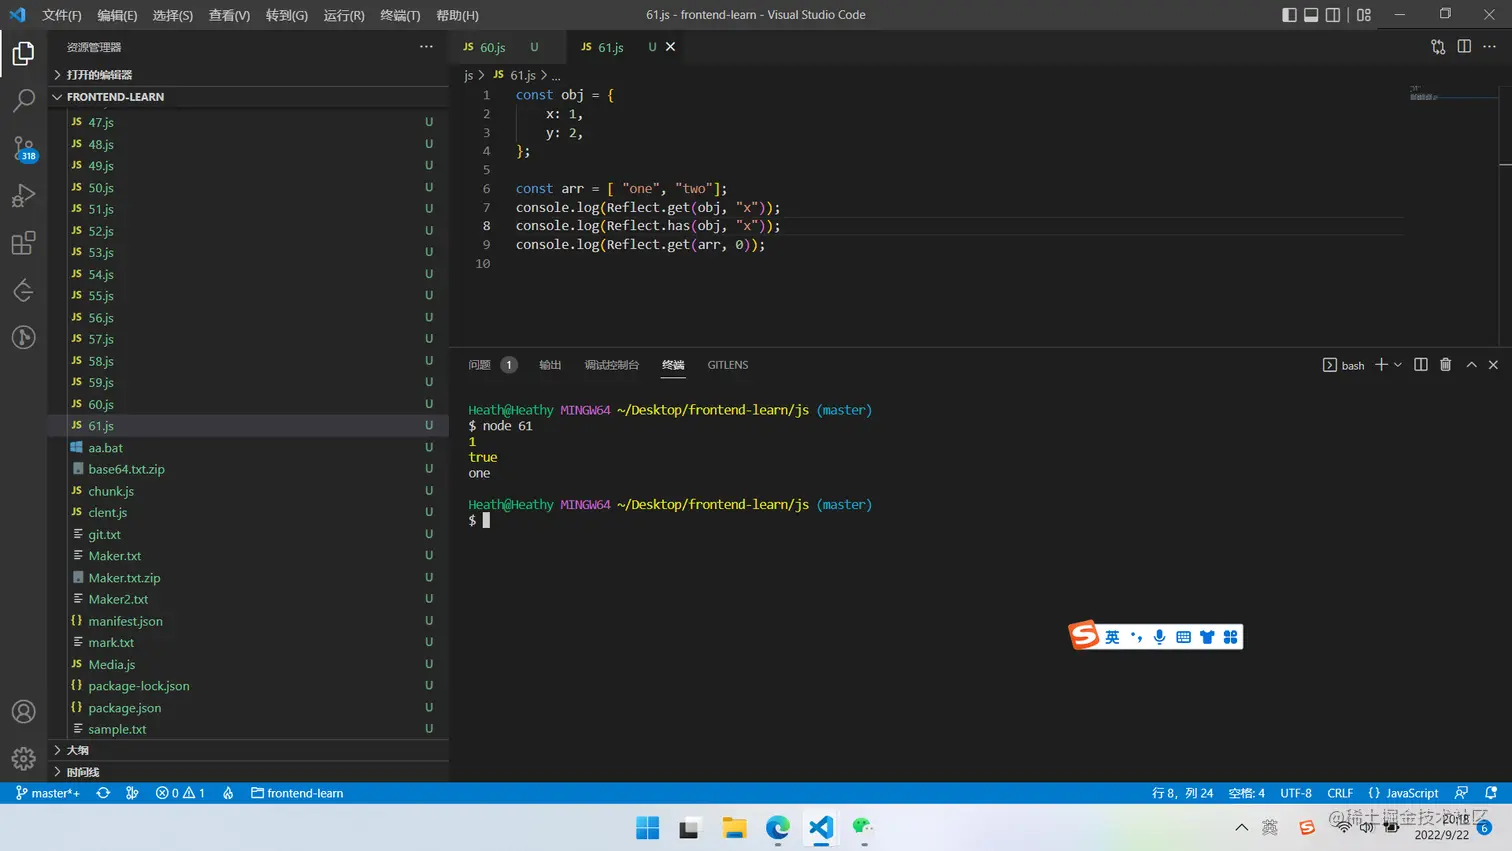Image resolution: width=1512 pixels, height=851 pixels.
Task: Split the terminal panel
Action: pos(1420,365)
